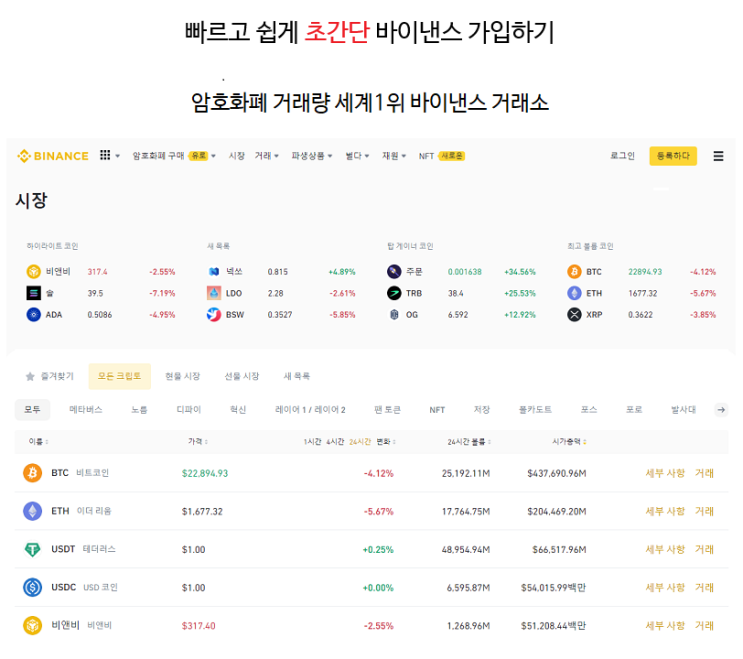
Task: Click the right arrow to scroll categories
Action: pos(721,410)
